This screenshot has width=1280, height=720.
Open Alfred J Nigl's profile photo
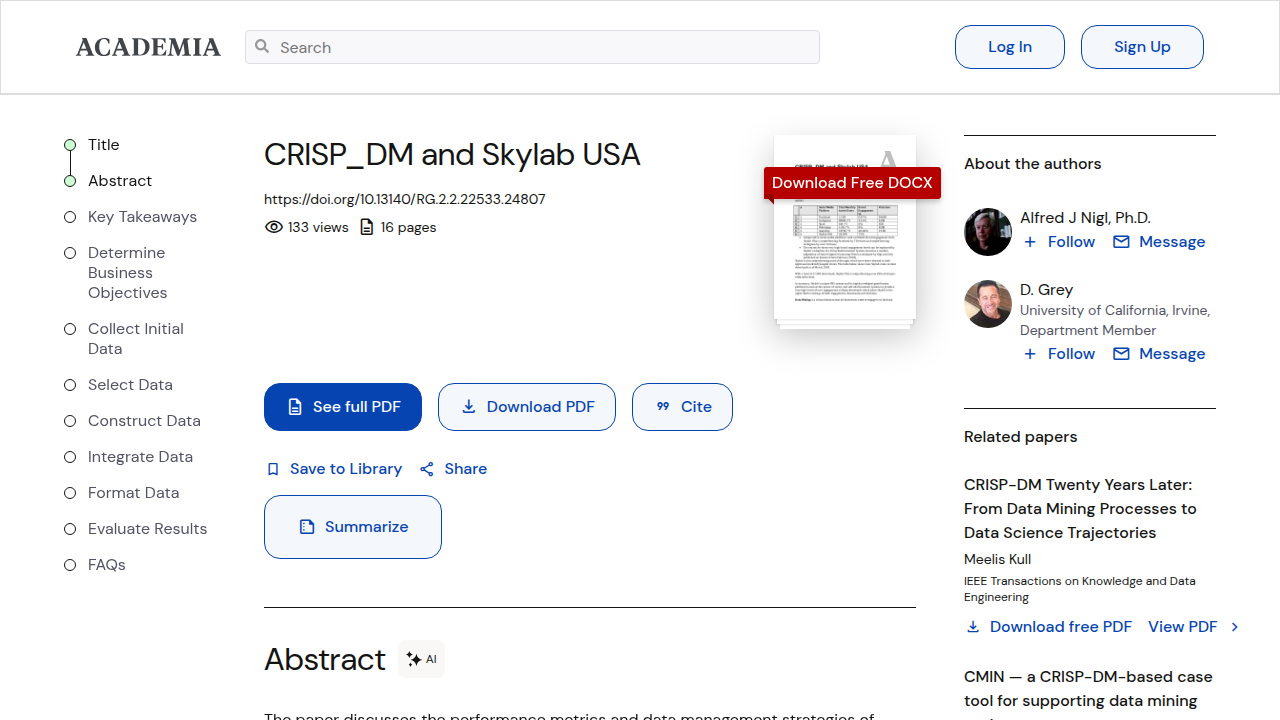988,232
